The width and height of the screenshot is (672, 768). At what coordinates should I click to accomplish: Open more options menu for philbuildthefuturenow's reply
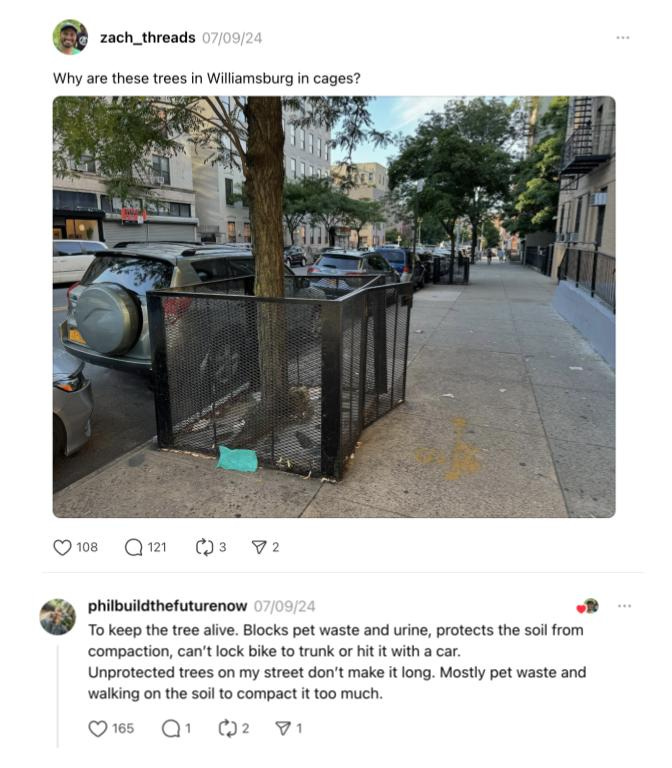624,606
